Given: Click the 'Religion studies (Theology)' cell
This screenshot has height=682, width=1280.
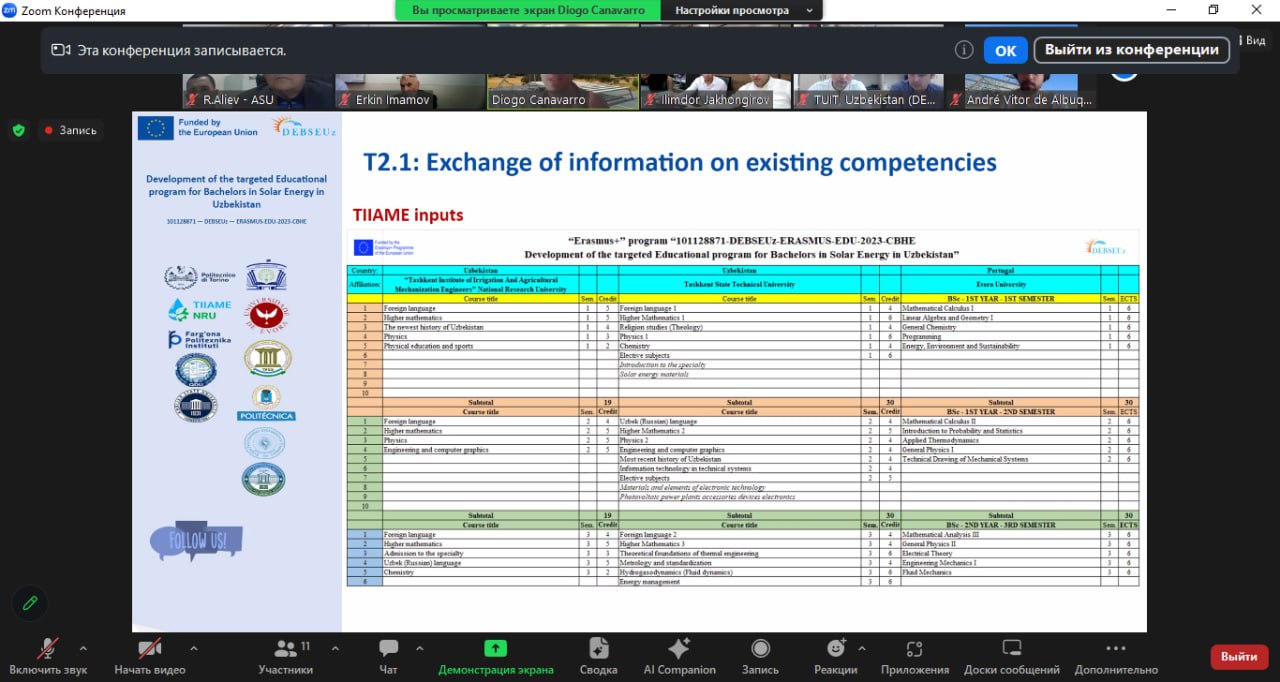Looking at the screenshot, I should (739, 327).
